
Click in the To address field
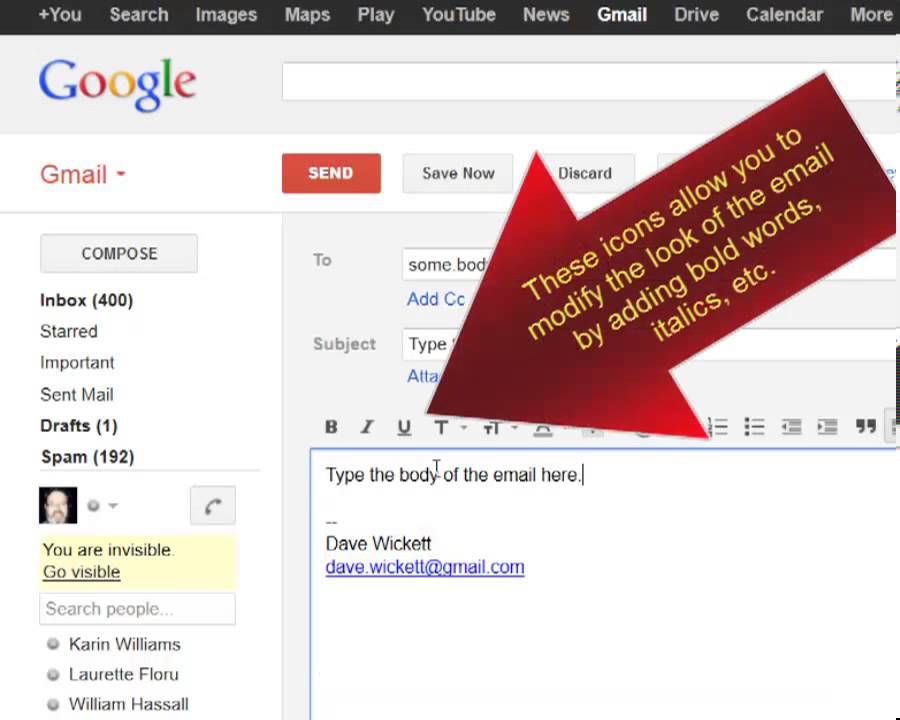click(x=649, y=264)
